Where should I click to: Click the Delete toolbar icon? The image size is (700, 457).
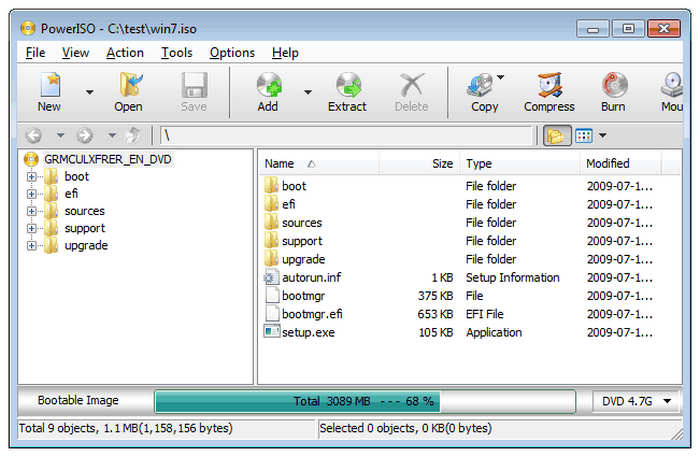click(x=412, y=92)
